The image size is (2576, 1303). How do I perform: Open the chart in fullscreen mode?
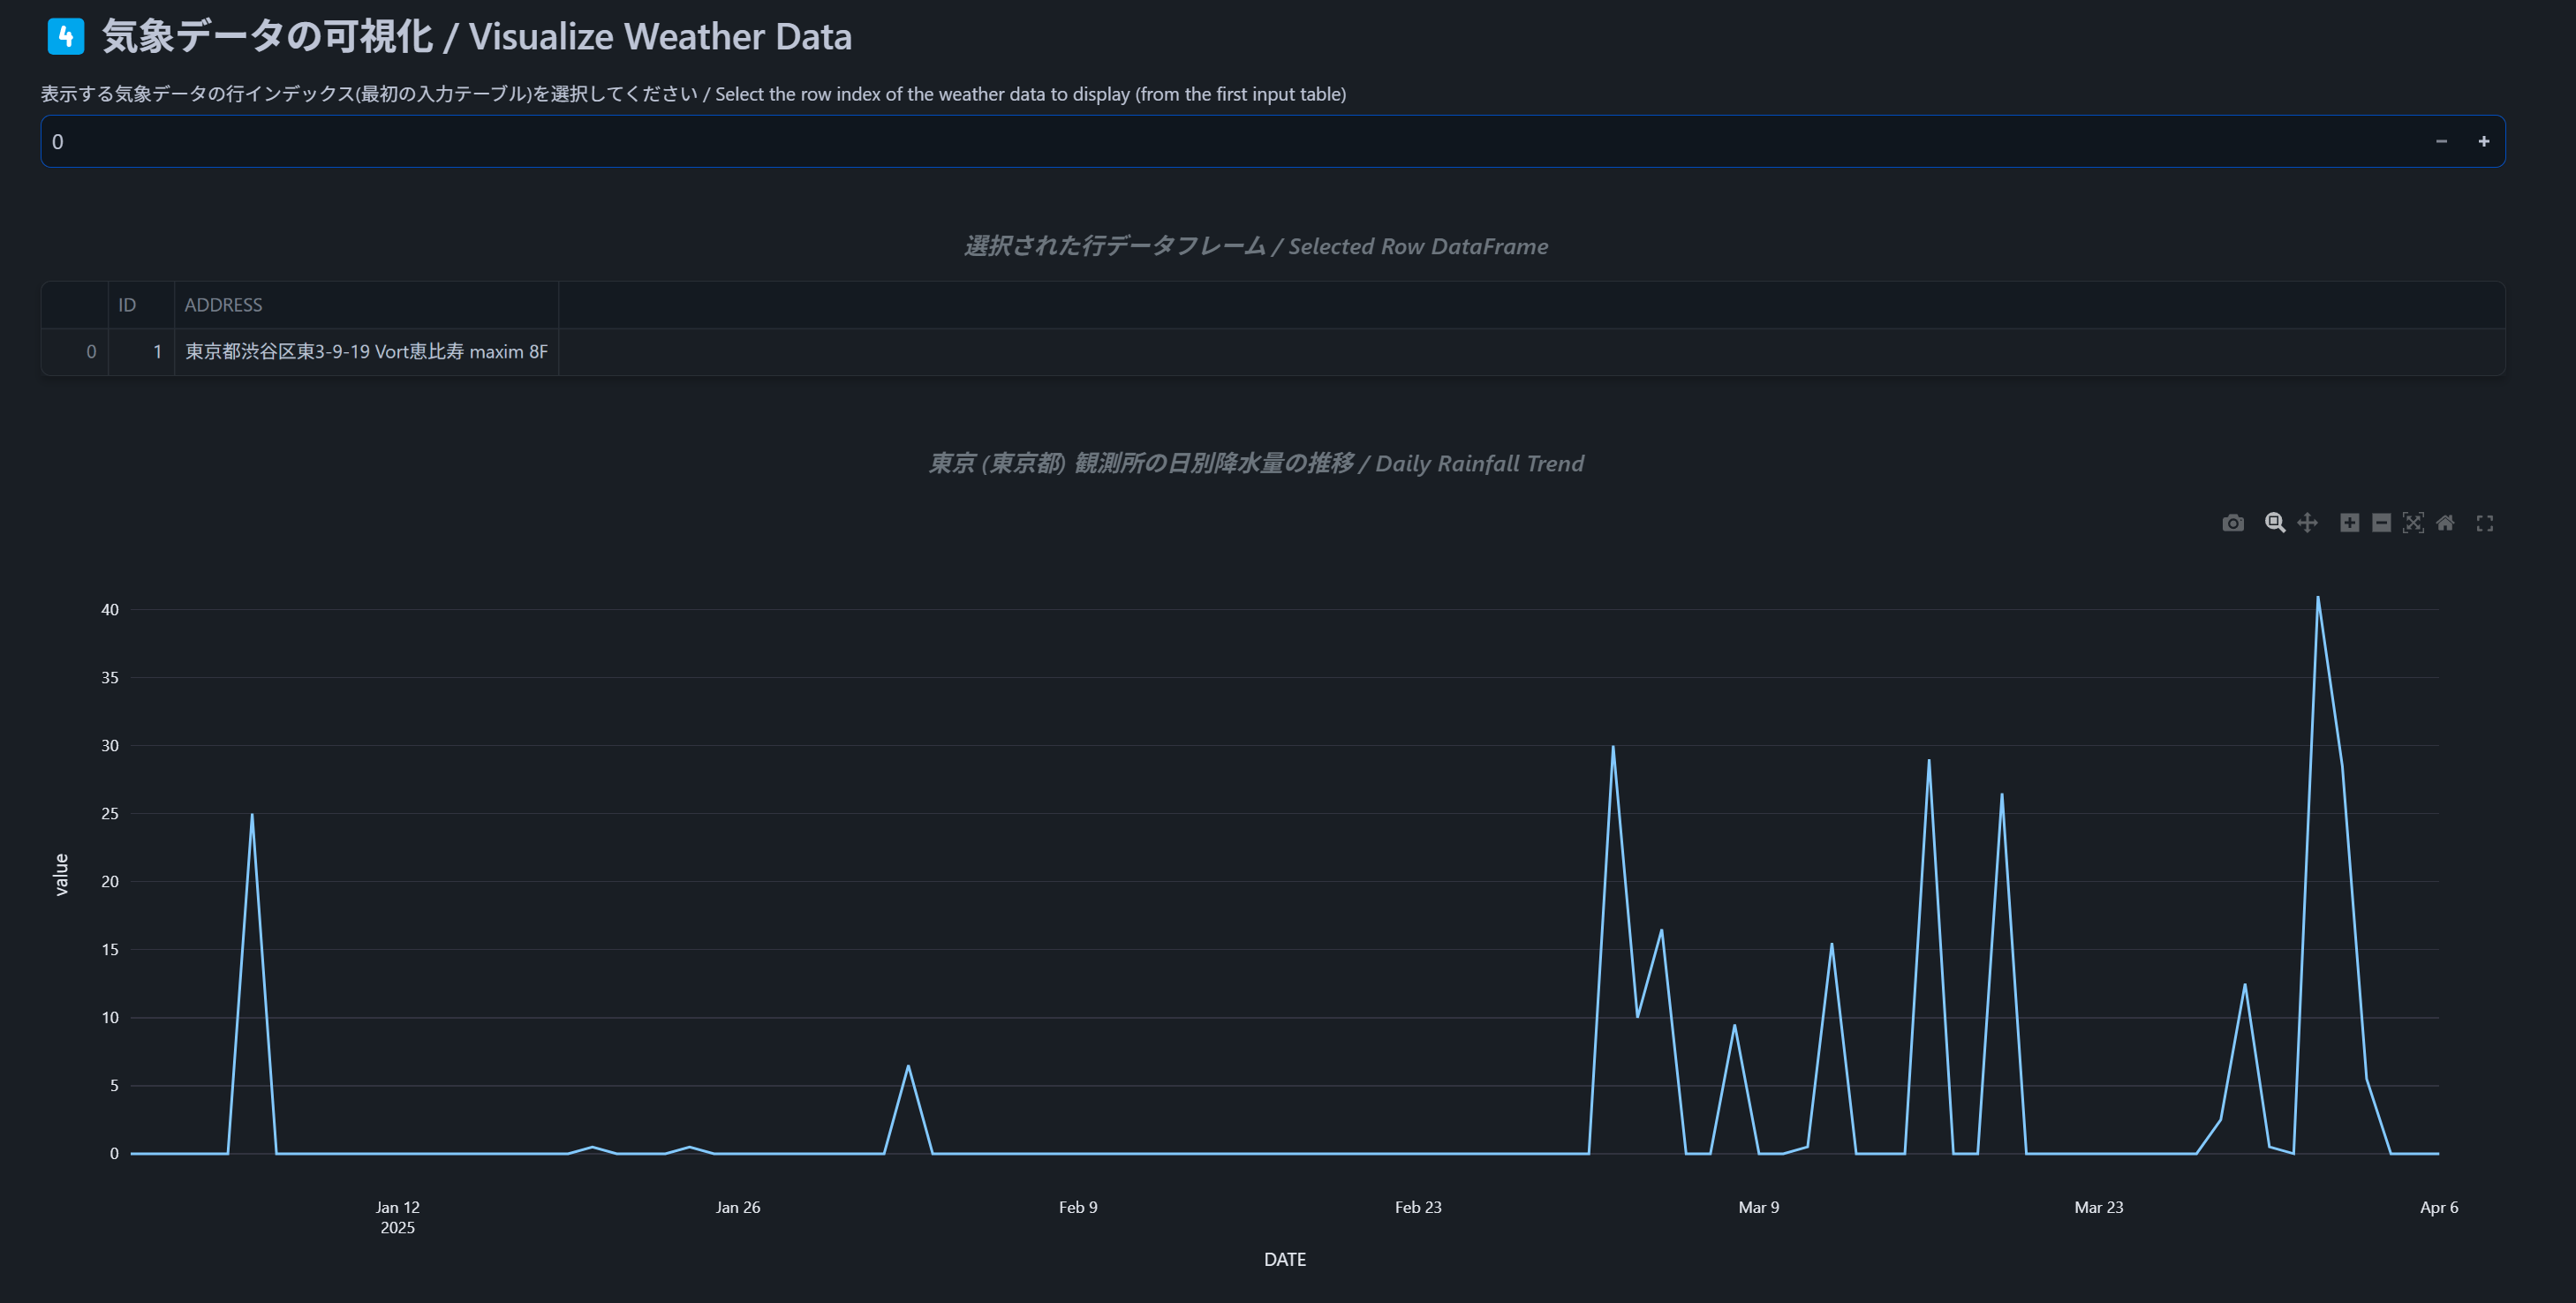(x=2484, y=523)
